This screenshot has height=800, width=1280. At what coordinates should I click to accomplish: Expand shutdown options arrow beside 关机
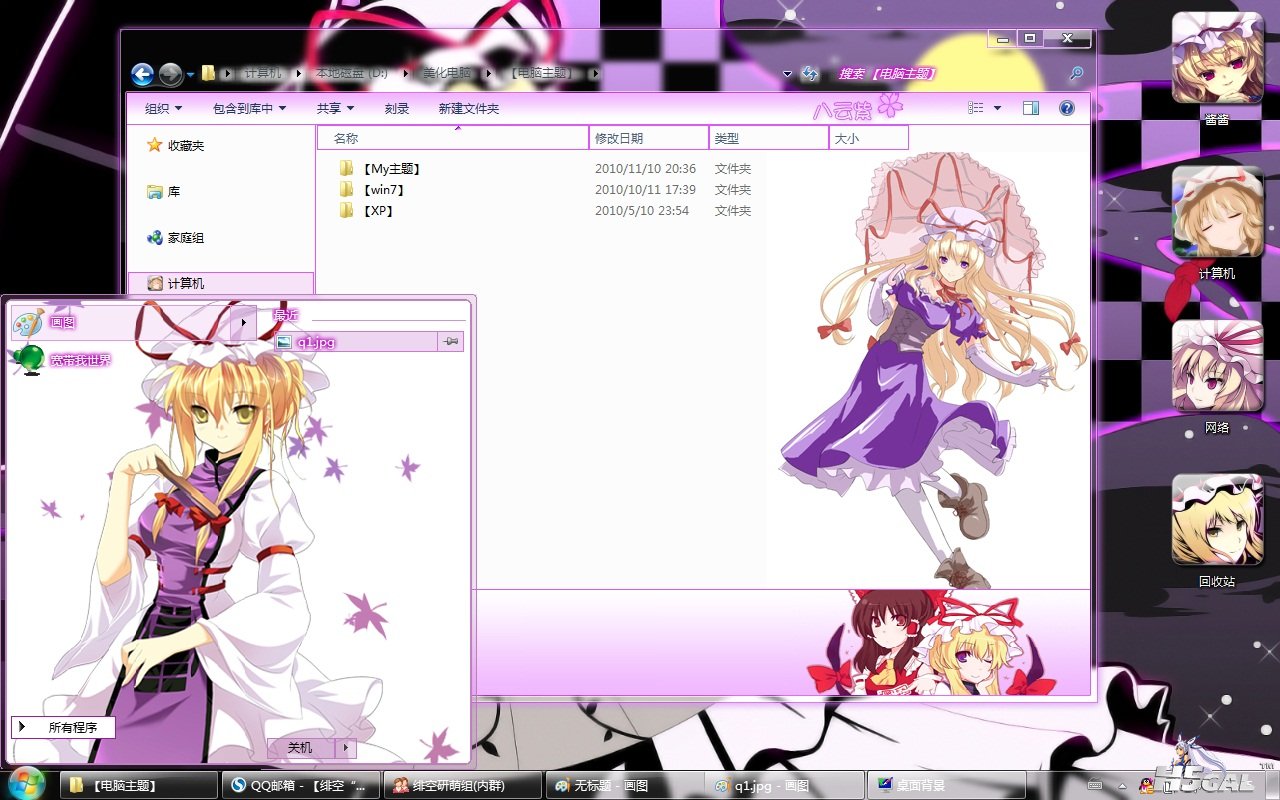pos(345,748)
